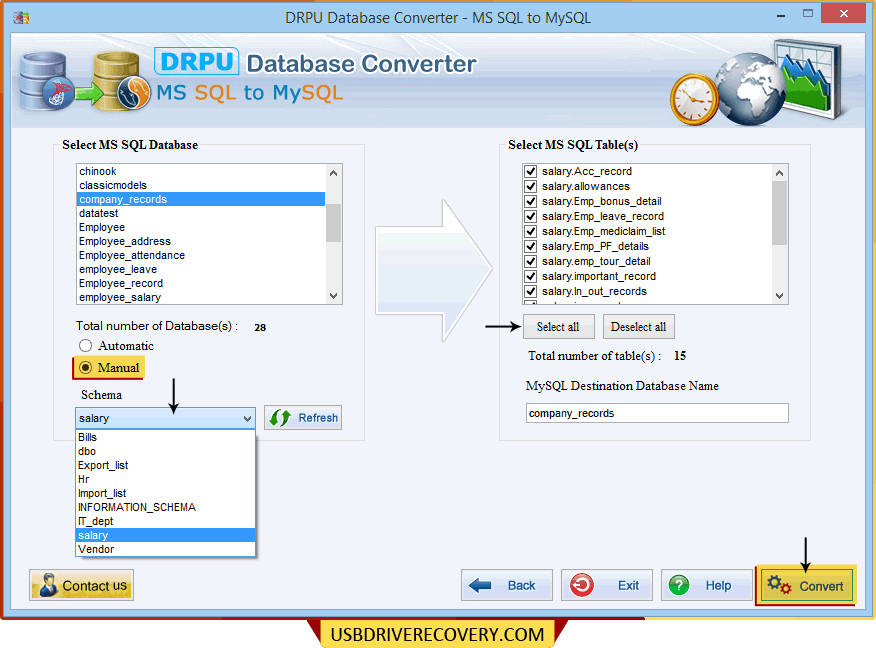This screenshot has height=648, width=876.
Task: Click the Back blue arrow icon
Action: (480, 585)
